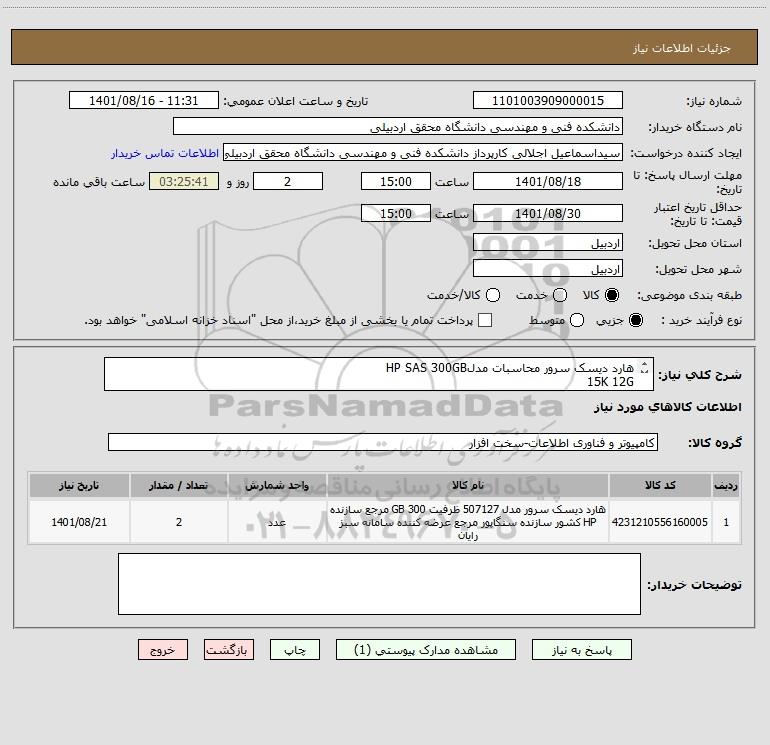The image size is (770, 745).
Task: Click the unit عدد cell
Action: [277, 522]
